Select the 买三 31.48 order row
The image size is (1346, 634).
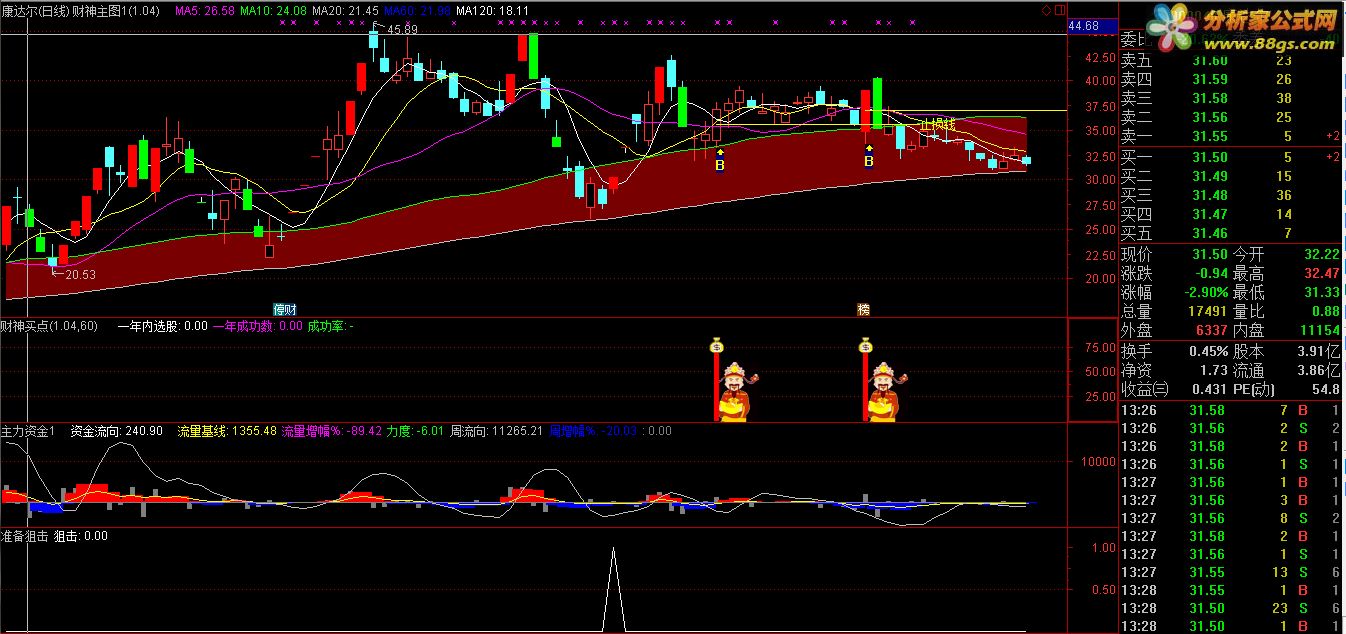tap(1232, 195)
